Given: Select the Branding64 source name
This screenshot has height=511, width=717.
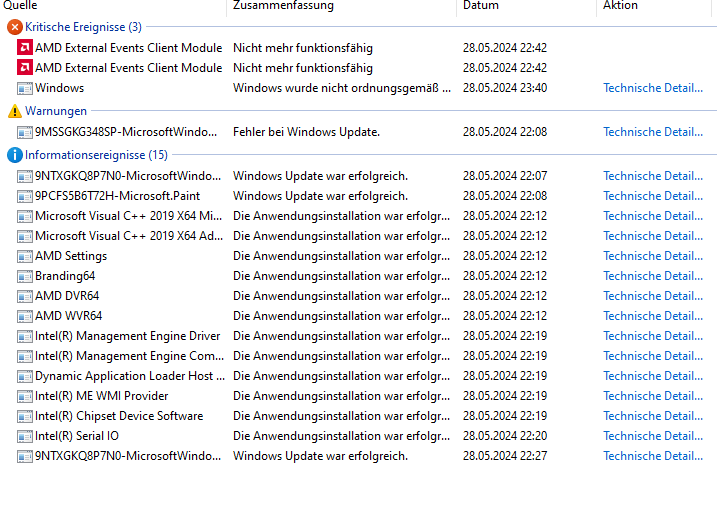Looking at the screenshot, I should pyautogui.click(x=65, y=276).
